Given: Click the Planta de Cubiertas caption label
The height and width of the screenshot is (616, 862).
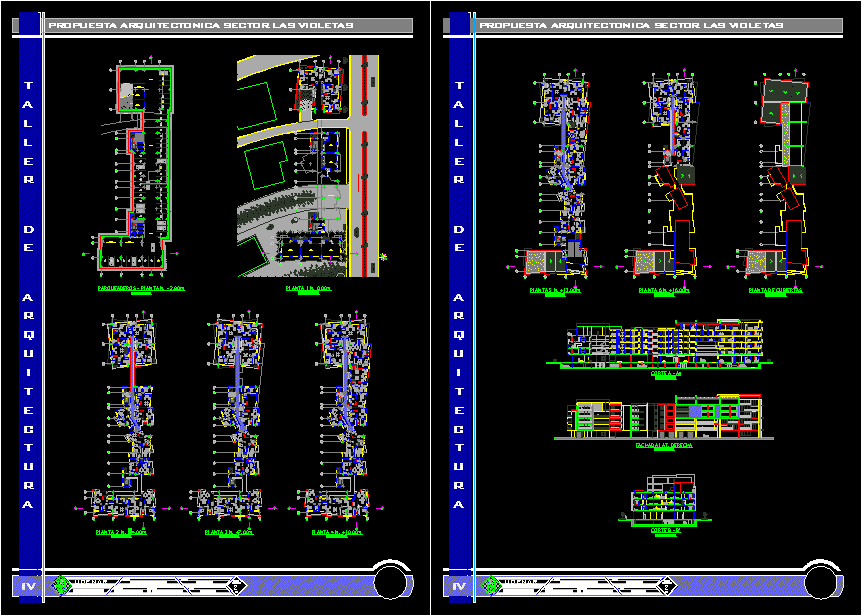Looking at the screenshot, I should 775,290.
